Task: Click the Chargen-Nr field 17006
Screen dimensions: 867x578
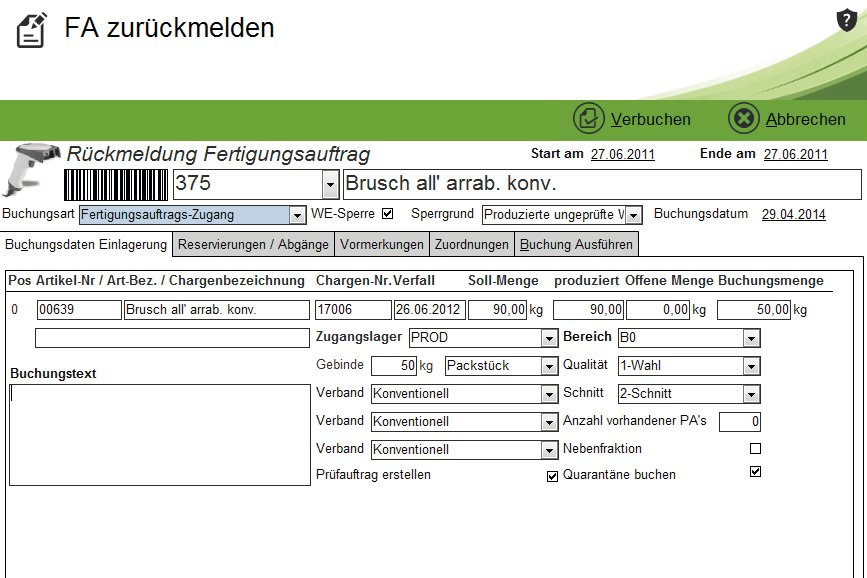Action: (353, 310)
